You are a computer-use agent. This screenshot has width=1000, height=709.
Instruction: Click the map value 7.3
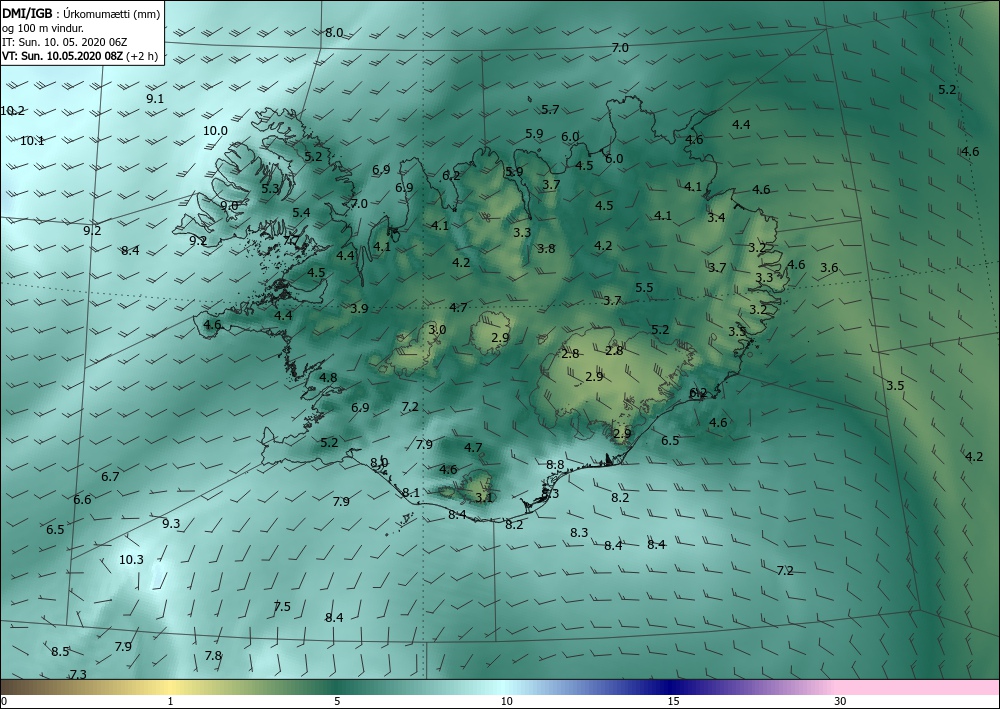pos(78,674)
